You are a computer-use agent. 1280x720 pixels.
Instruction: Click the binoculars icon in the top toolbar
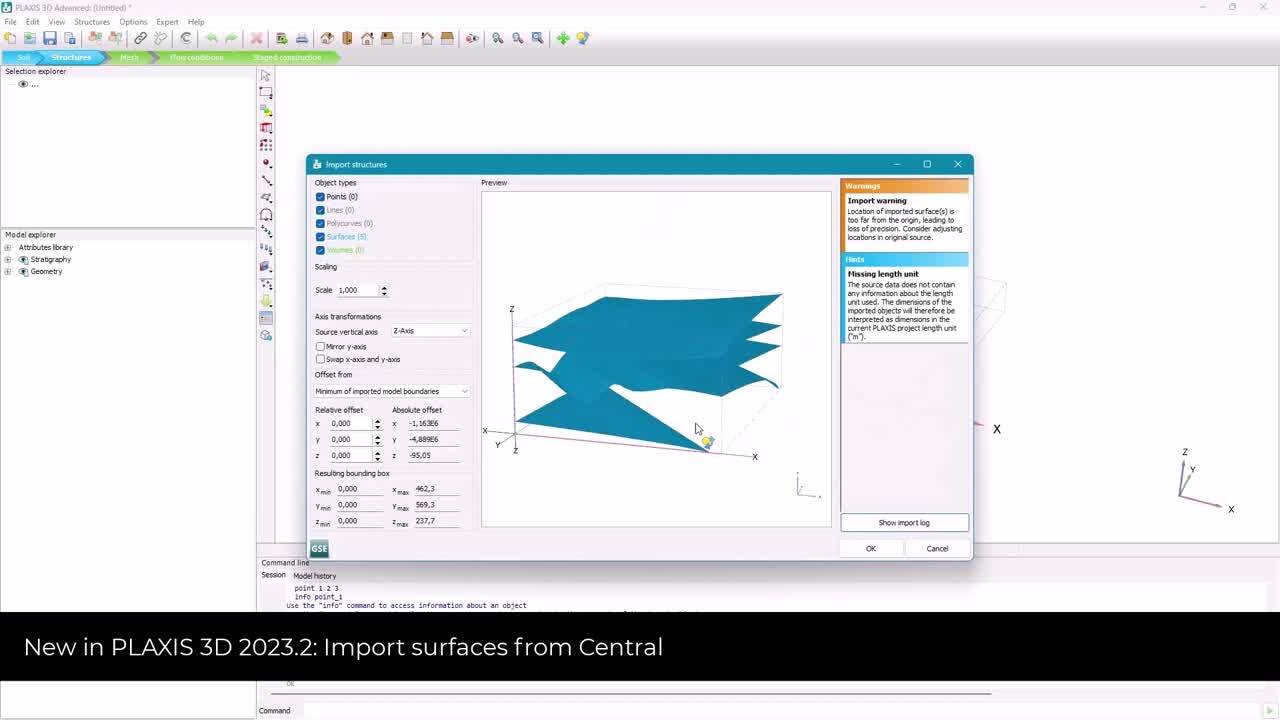coord(472,38)
